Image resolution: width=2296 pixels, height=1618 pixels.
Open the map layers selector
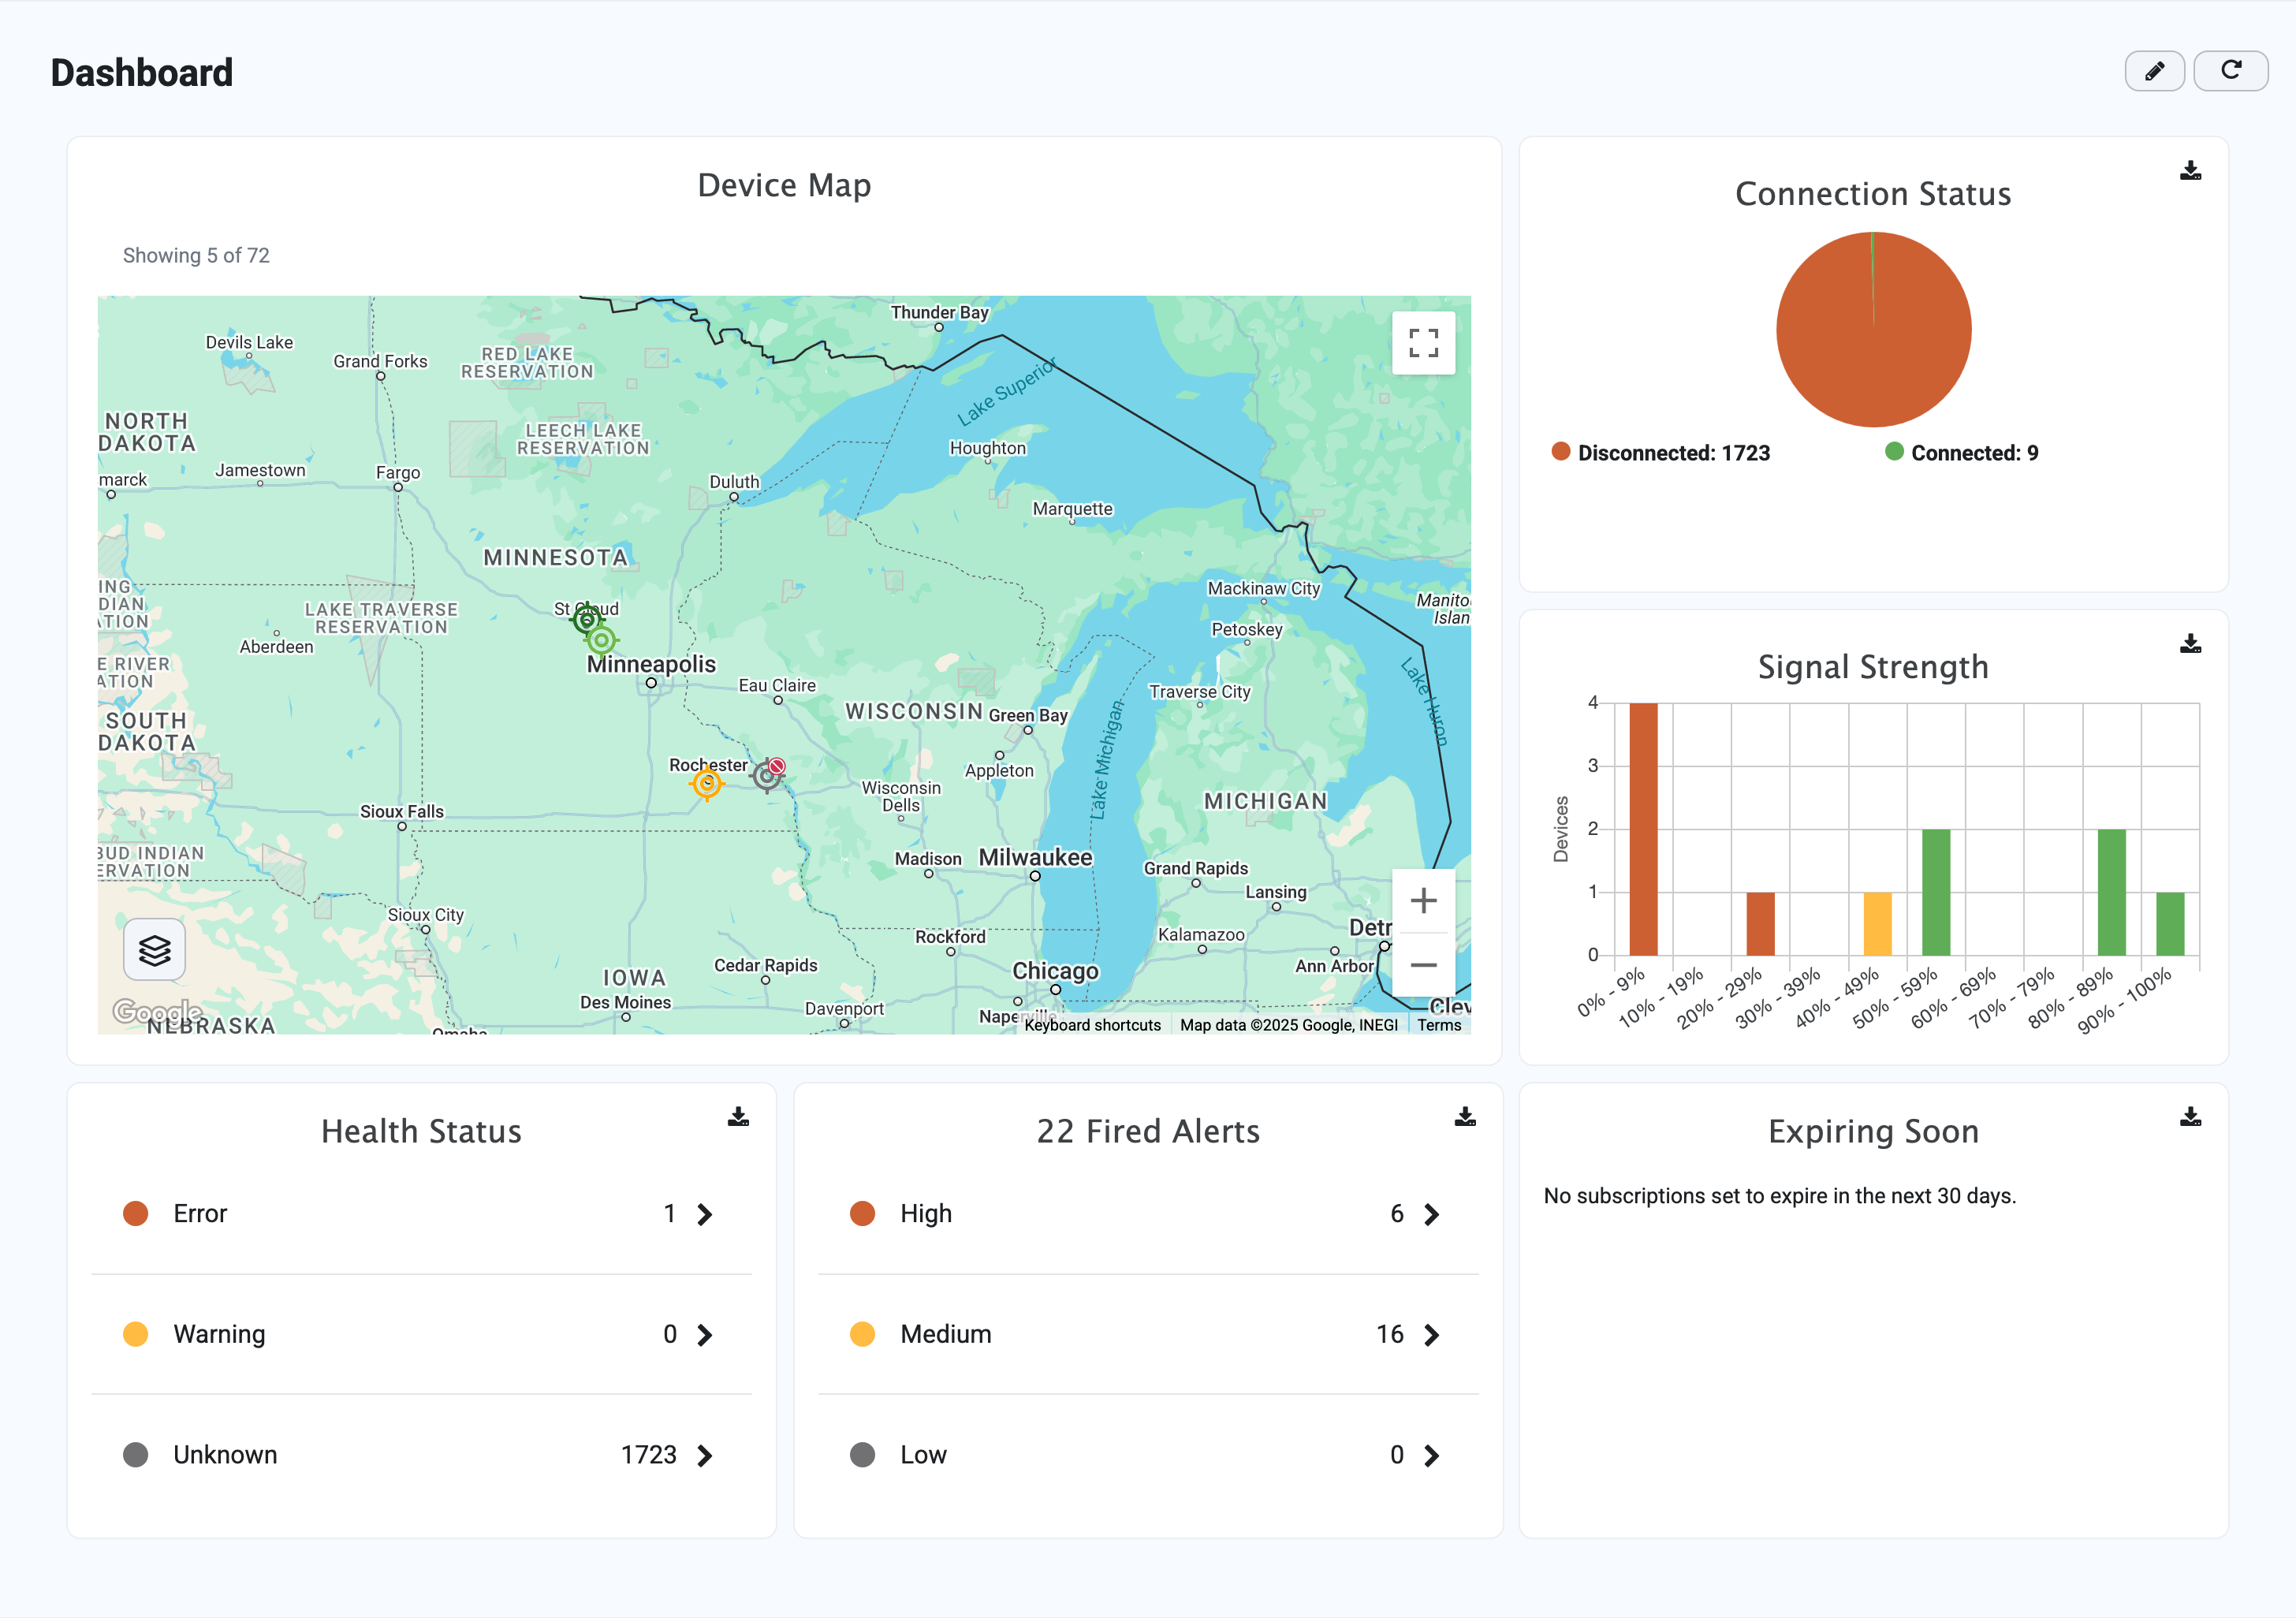(x=154, y=950)
